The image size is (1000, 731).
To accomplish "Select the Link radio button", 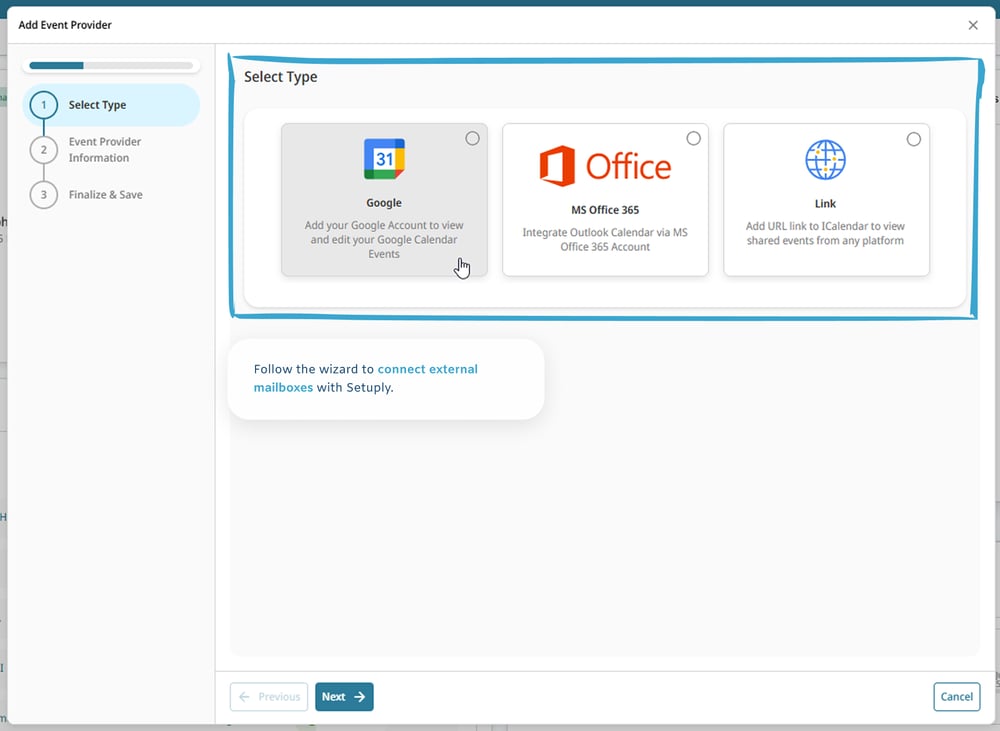I will point(914,139).
